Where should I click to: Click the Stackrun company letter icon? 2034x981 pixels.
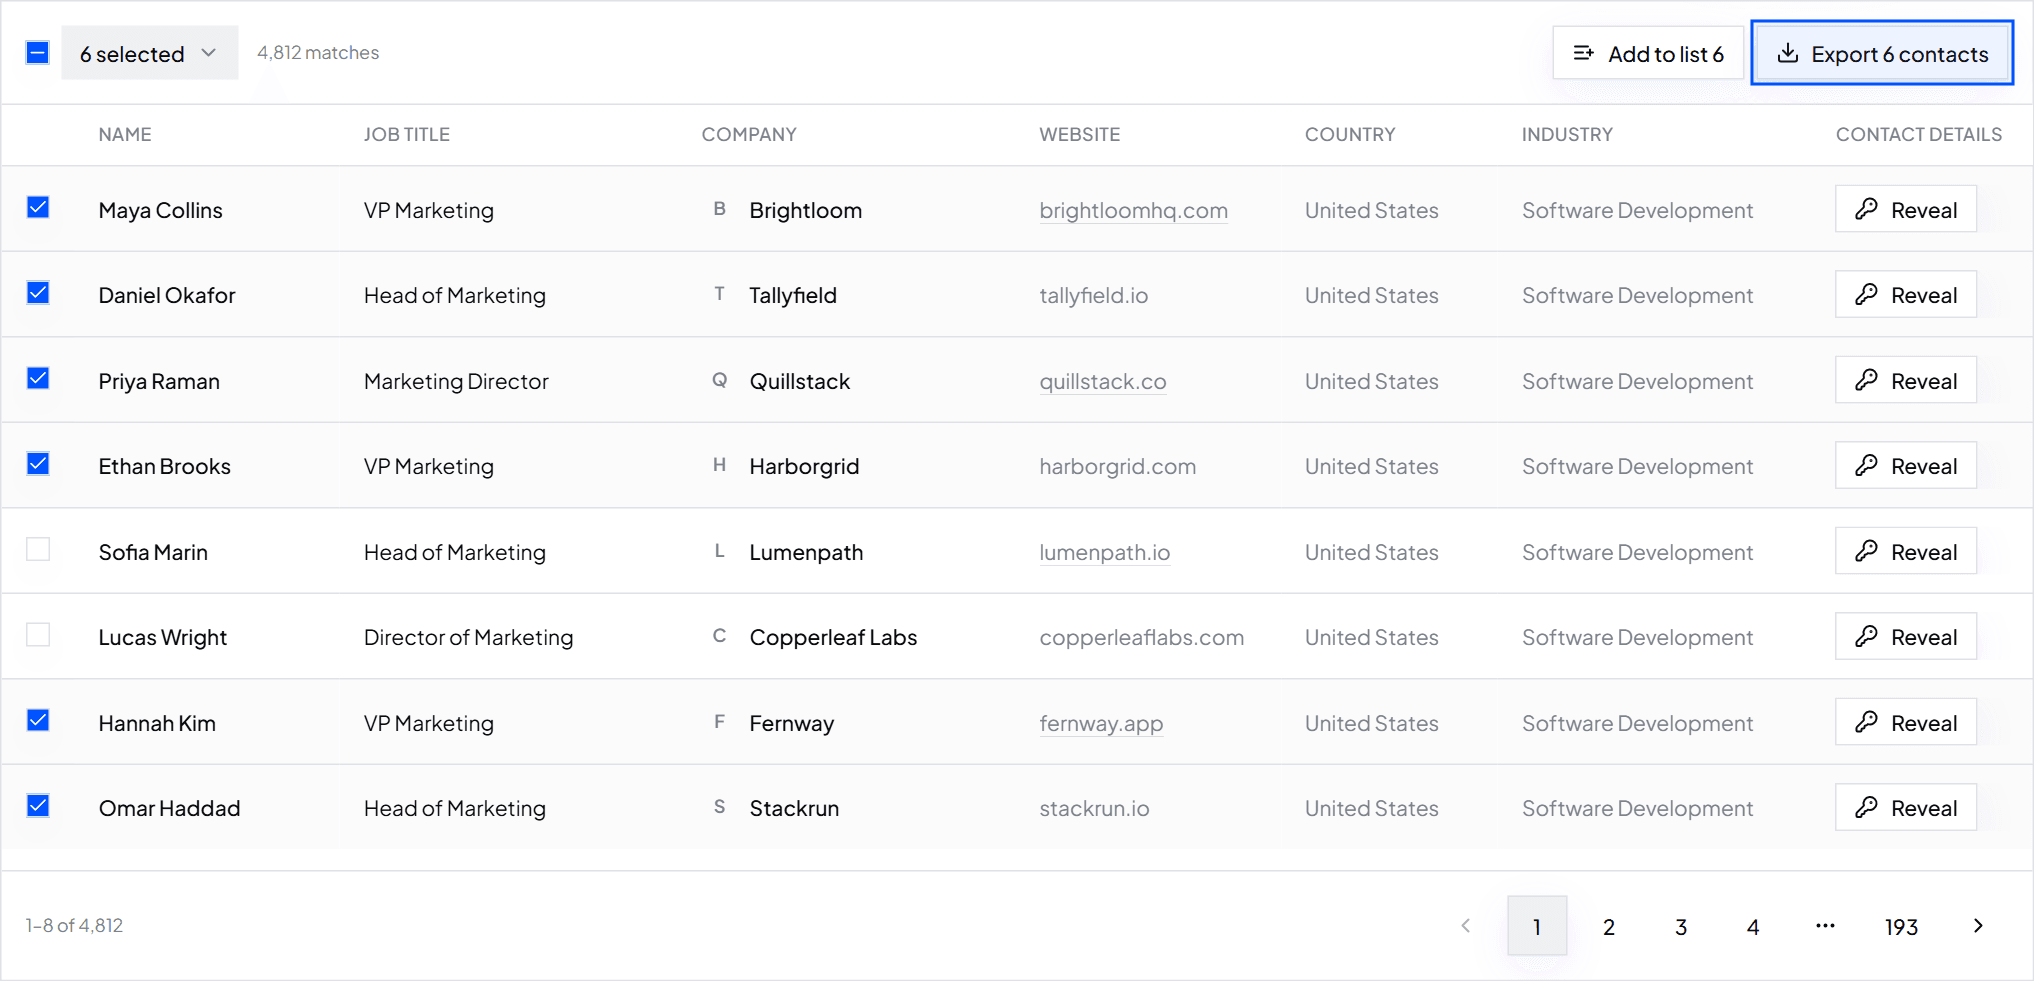[719, 807]
